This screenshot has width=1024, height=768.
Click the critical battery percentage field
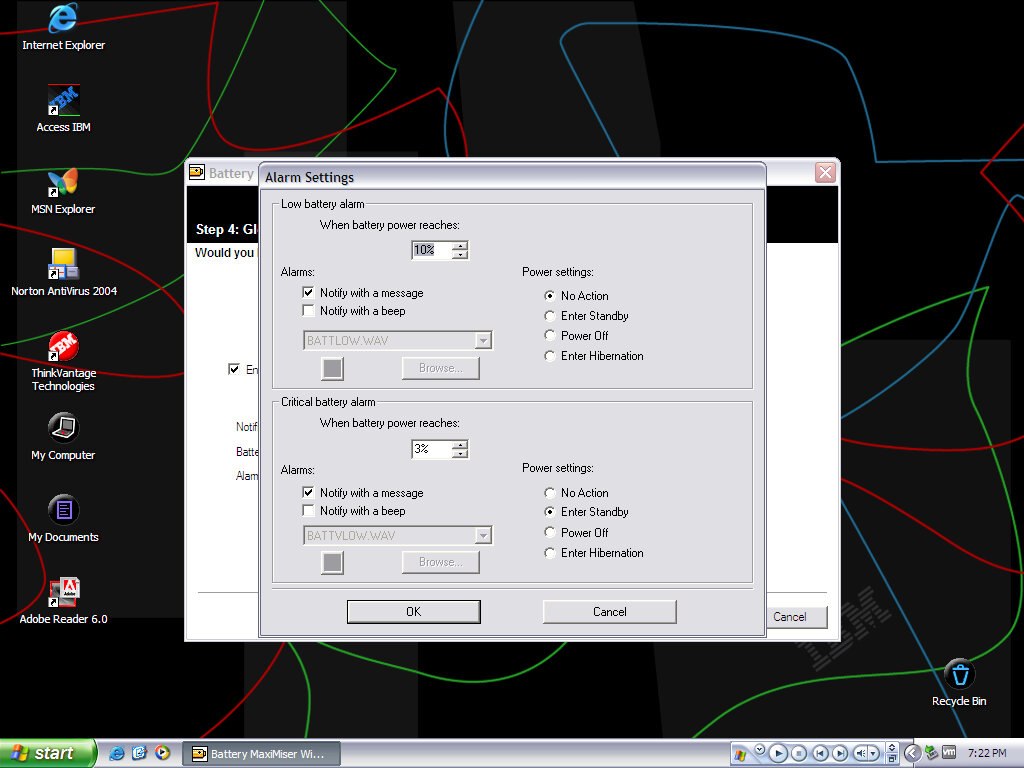point(430,450)
